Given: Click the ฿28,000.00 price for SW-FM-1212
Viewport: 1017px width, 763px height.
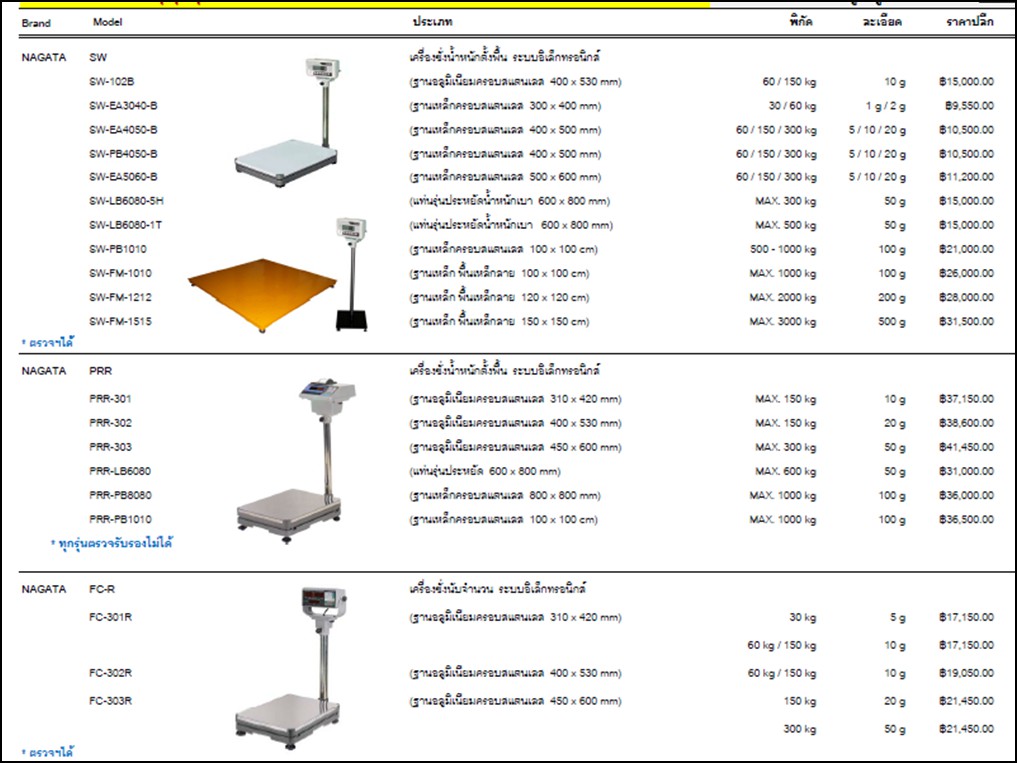Looking at the screenshot, I should (966, 297).
